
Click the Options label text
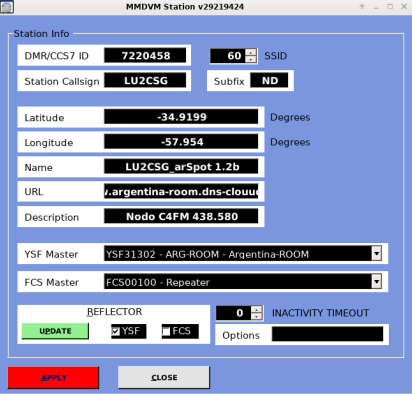click(241, 335)
